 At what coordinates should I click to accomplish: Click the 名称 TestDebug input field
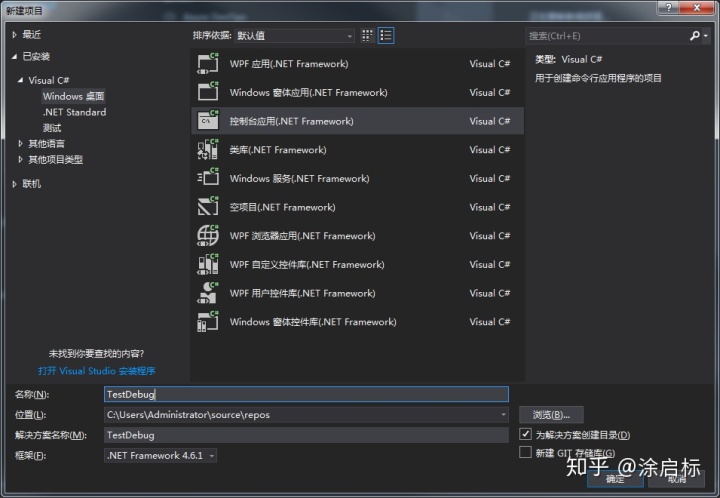[306, 394]
